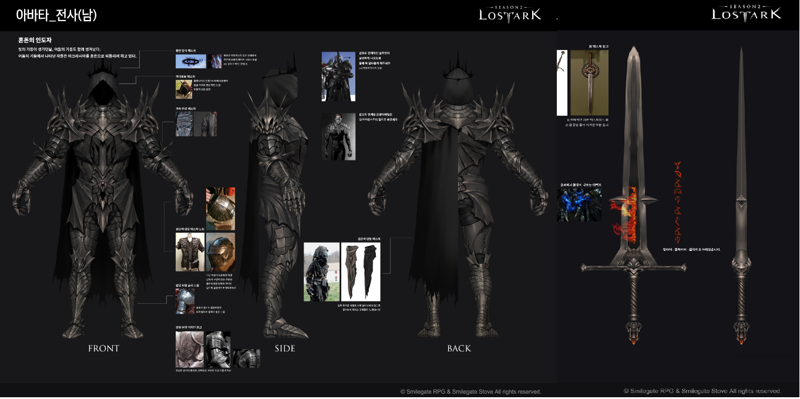Click the armored knight reference photo
This screenshot has height=399, width=800.
point(338,77)
